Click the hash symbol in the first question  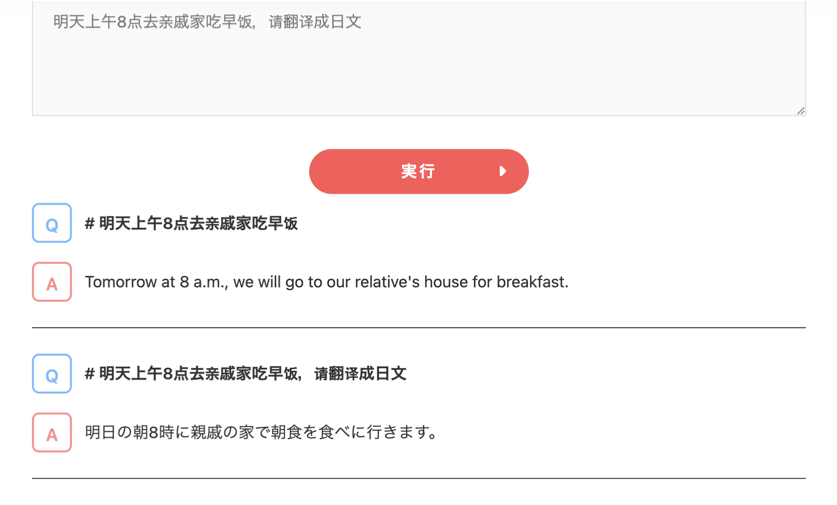(90, 223)
